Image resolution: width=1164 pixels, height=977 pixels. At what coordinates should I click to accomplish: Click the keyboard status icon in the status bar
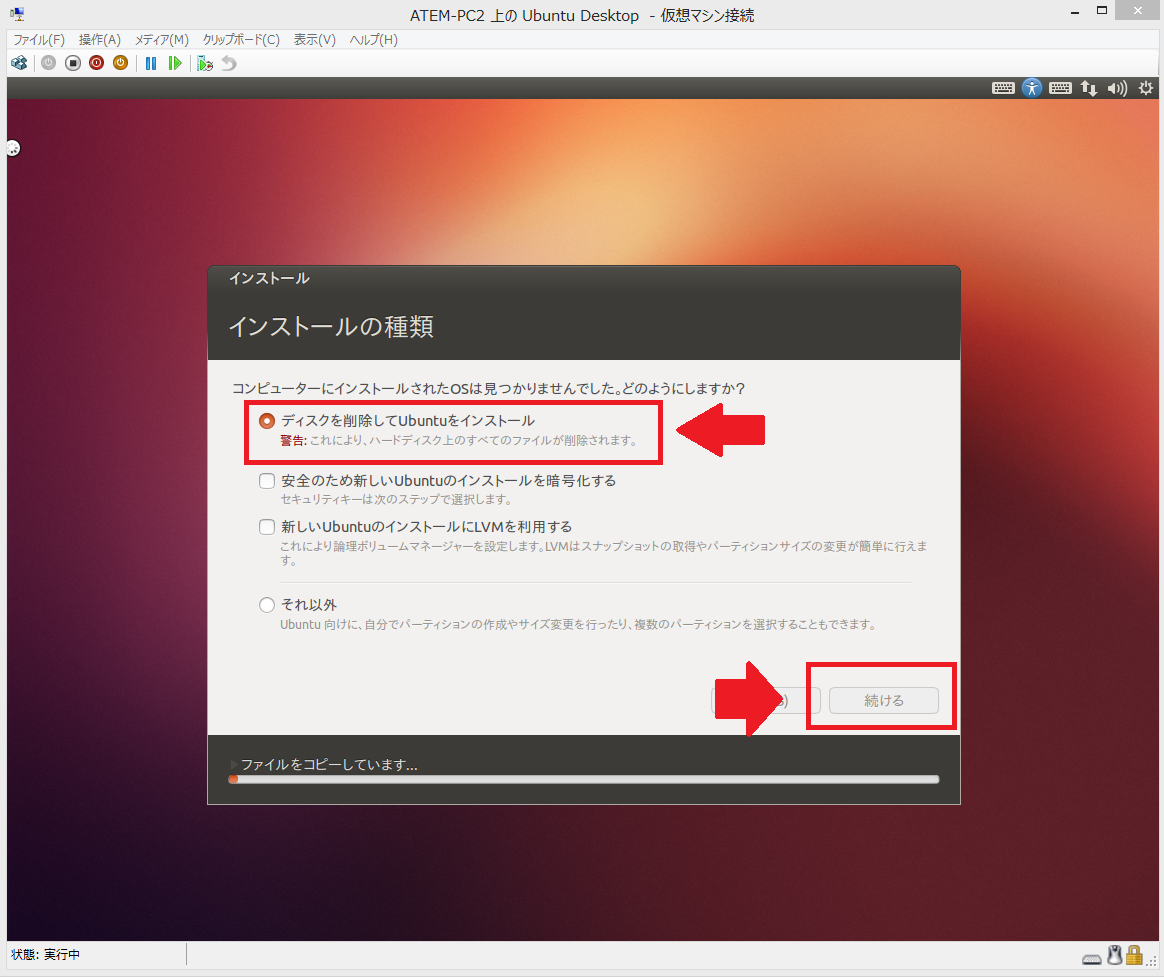point(1092,958)
